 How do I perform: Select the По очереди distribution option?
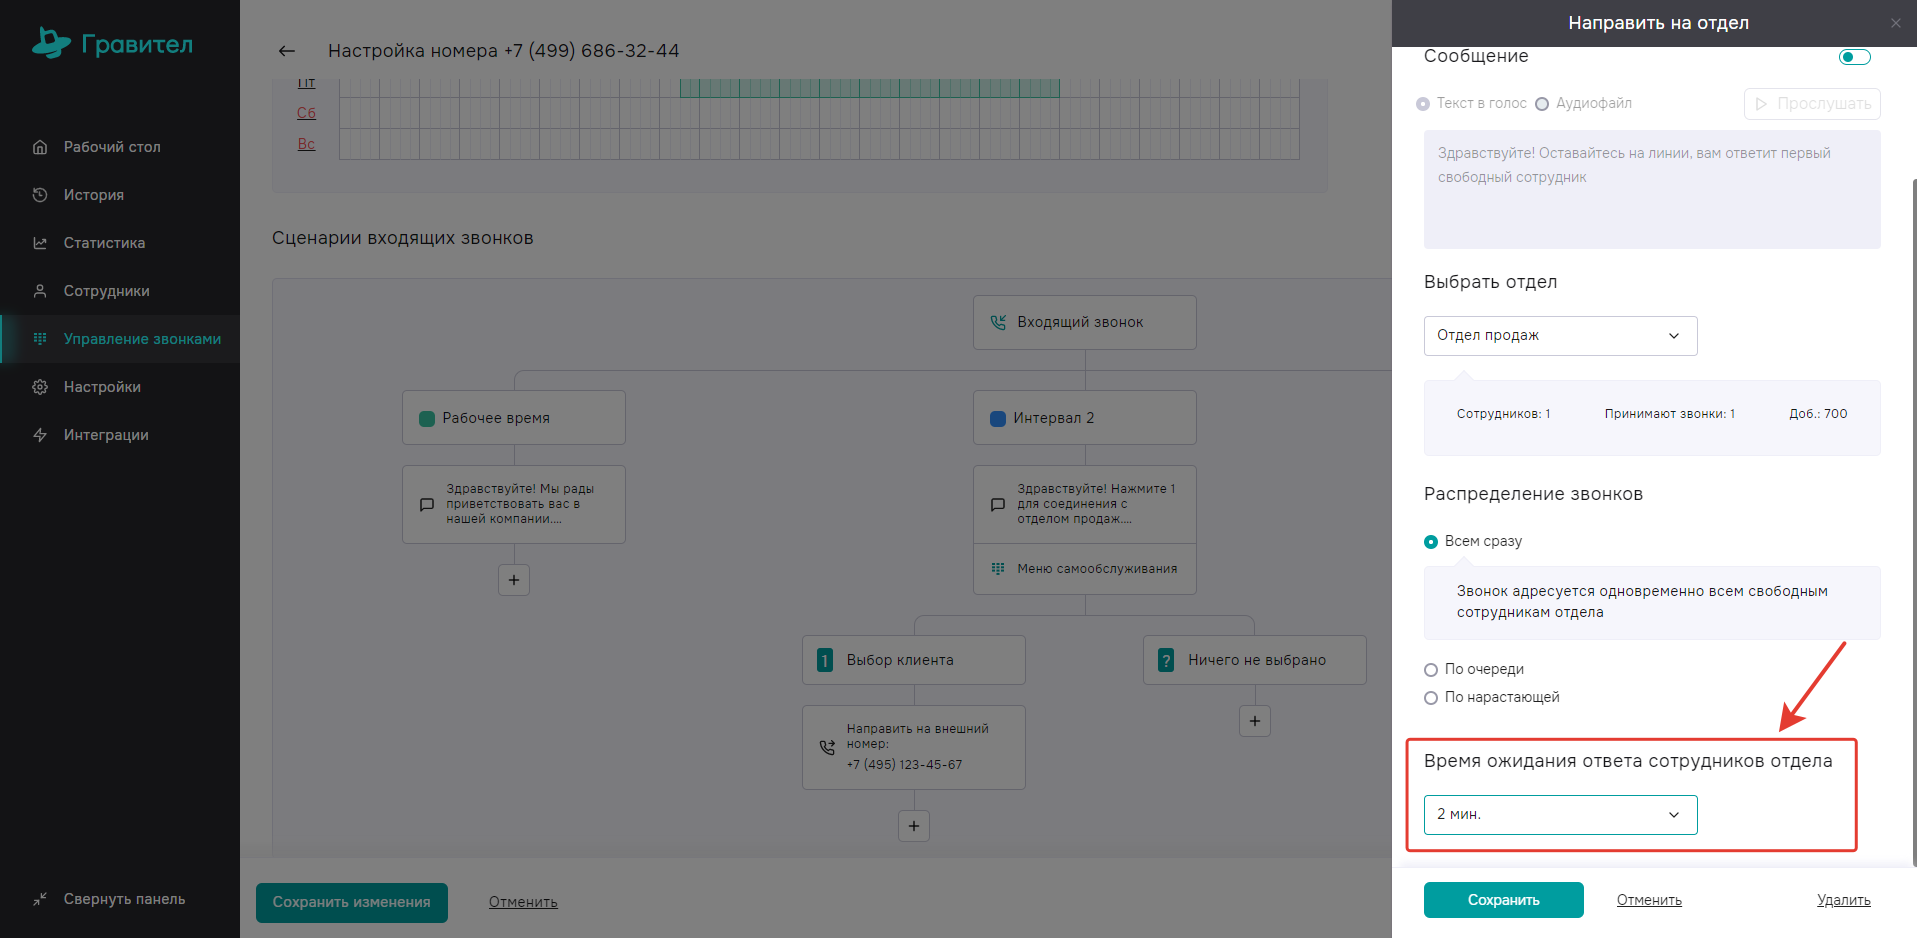[1431, 670]
